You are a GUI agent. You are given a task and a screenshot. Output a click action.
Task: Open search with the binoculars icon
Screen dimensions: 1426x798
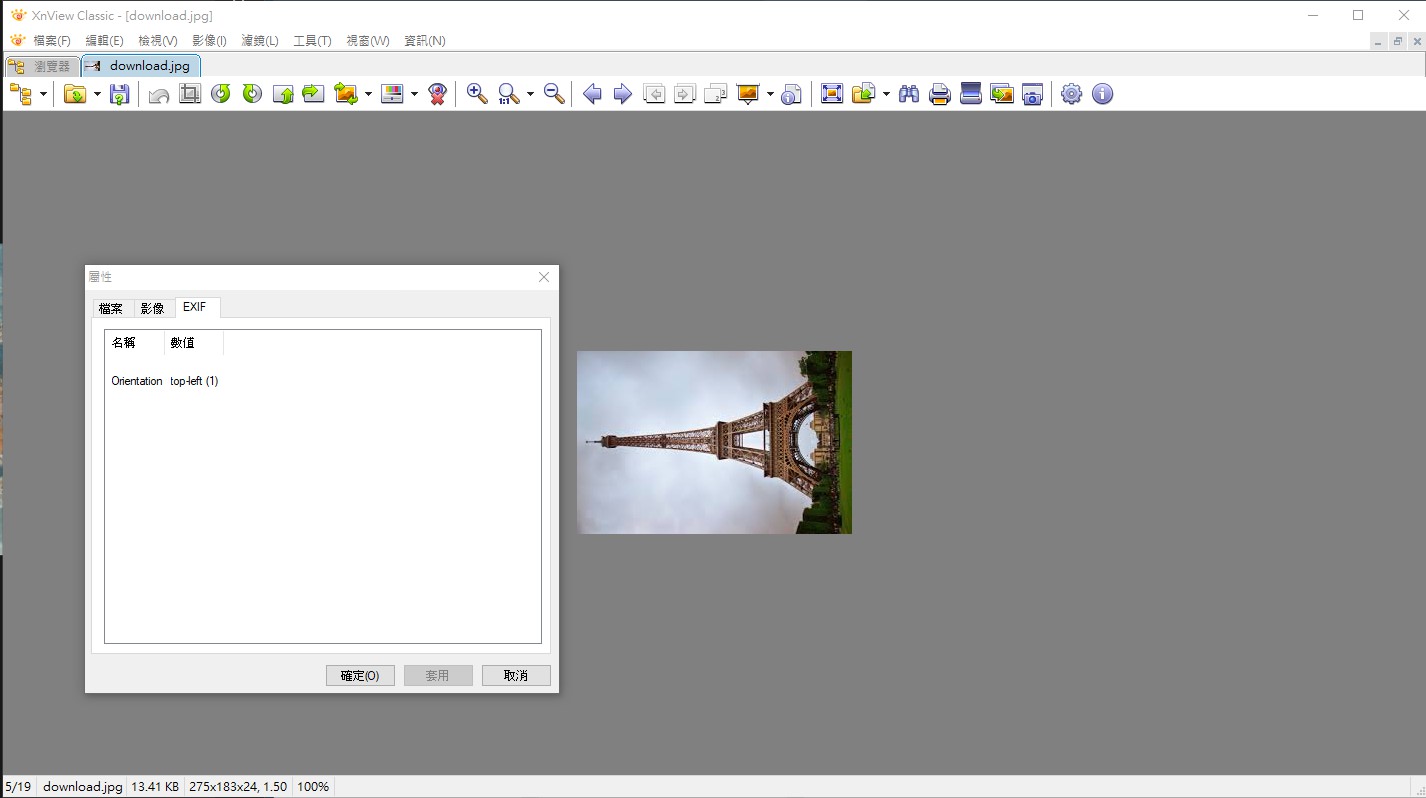click(909, 94)
